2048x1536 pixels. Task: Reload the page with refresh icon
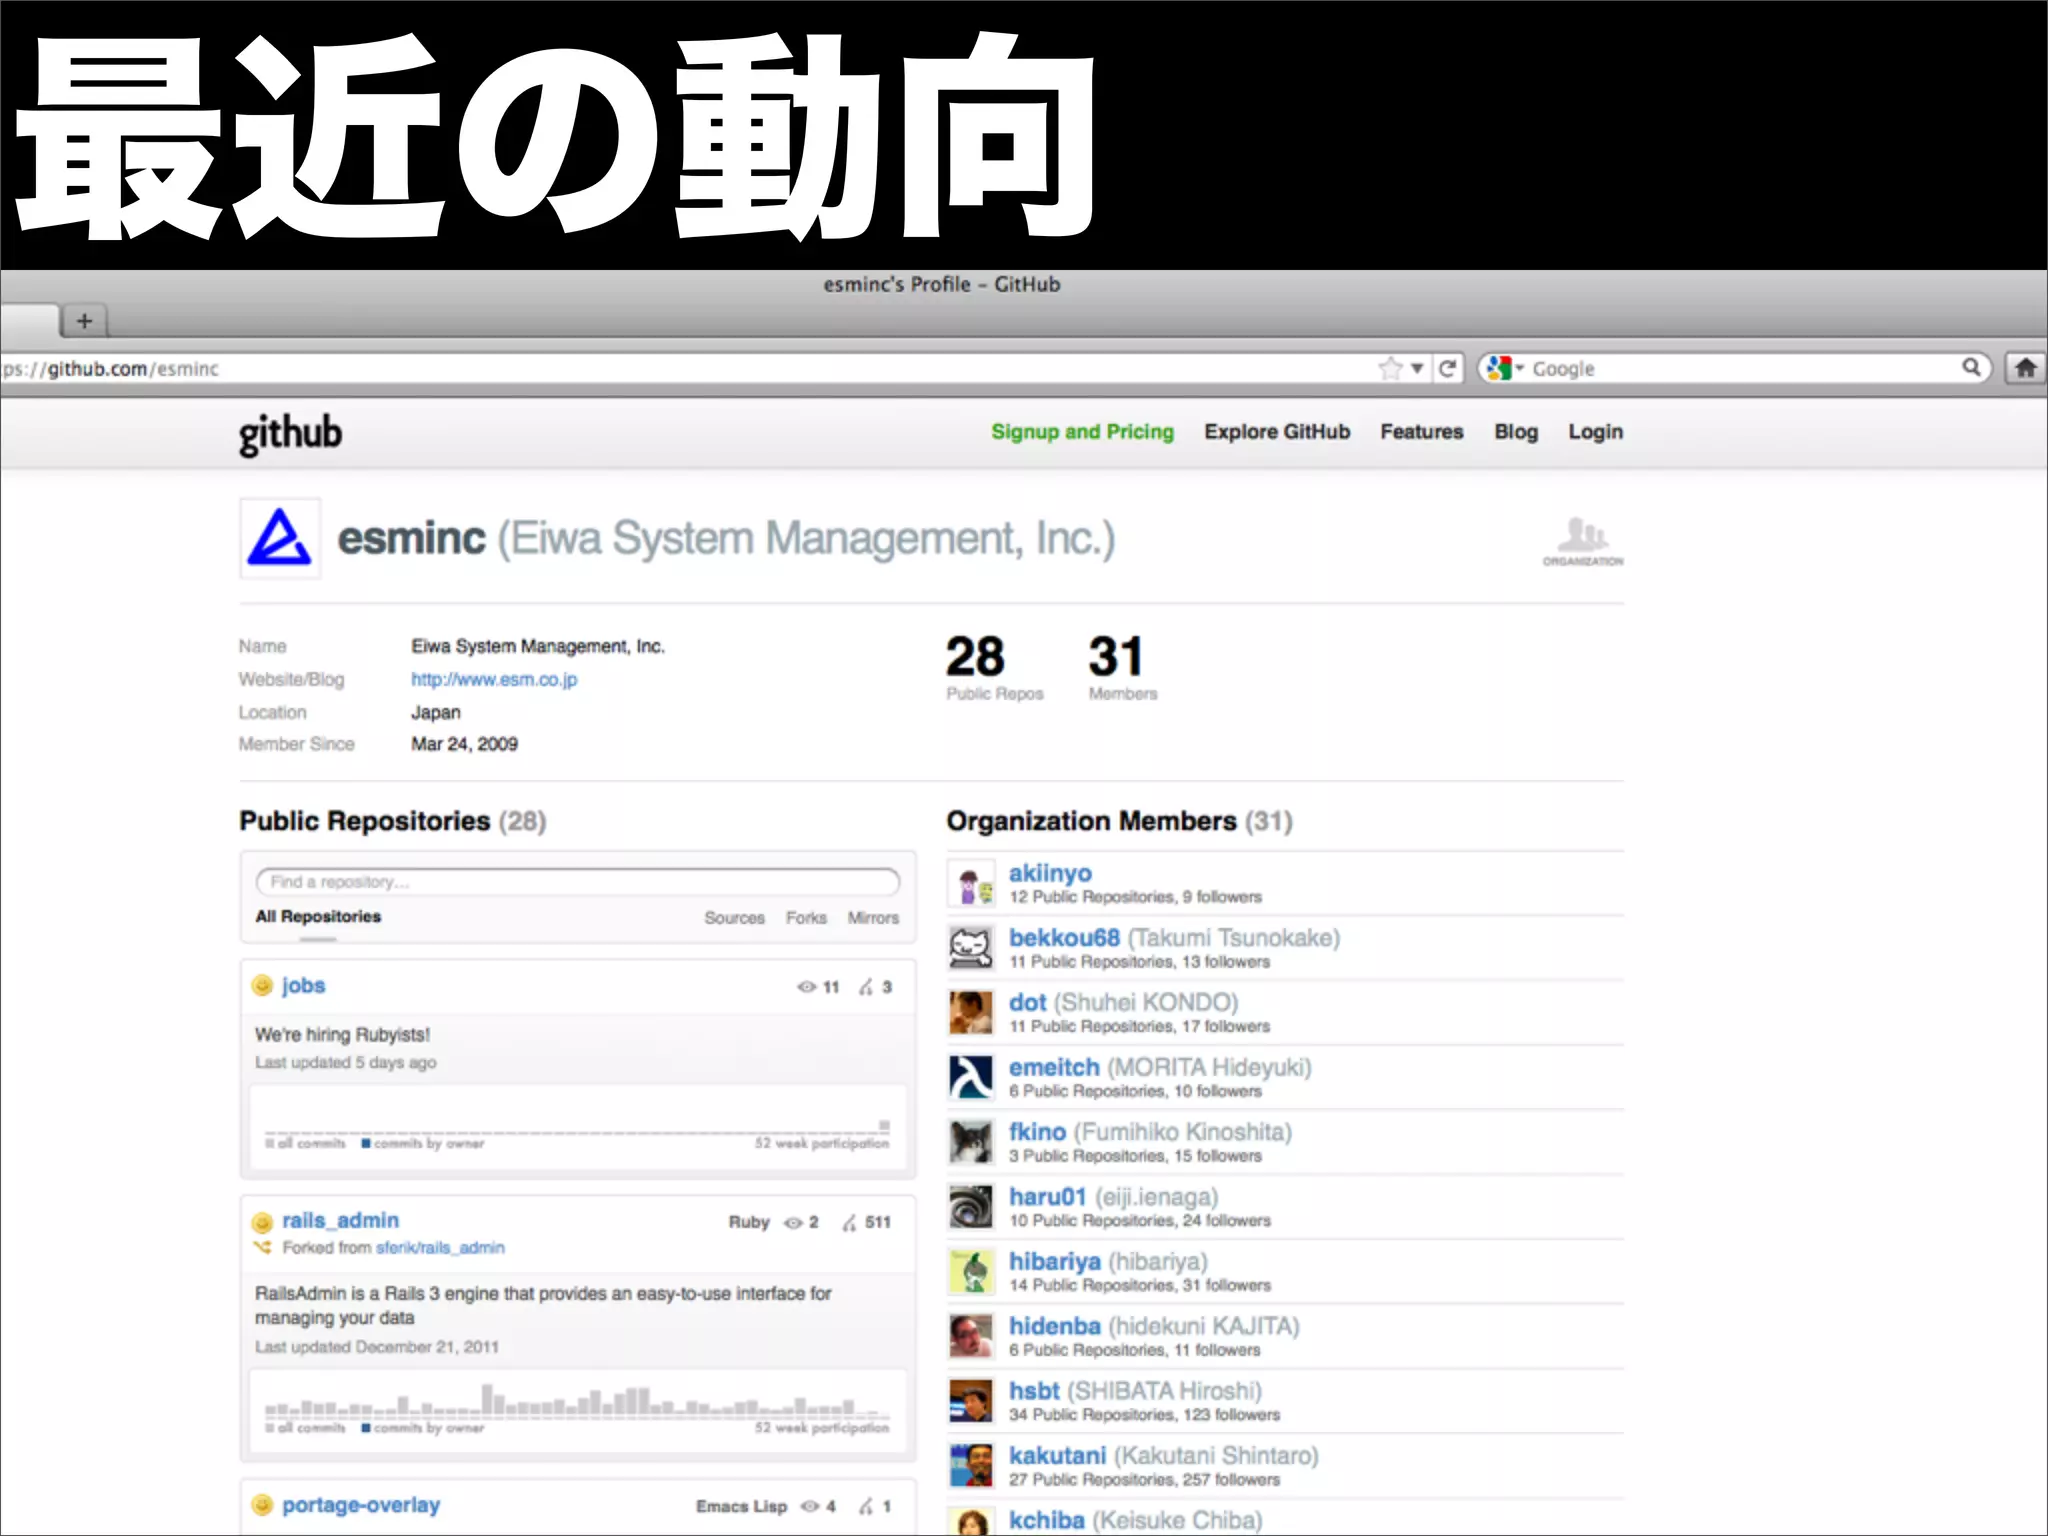(x=1447, y=369)
